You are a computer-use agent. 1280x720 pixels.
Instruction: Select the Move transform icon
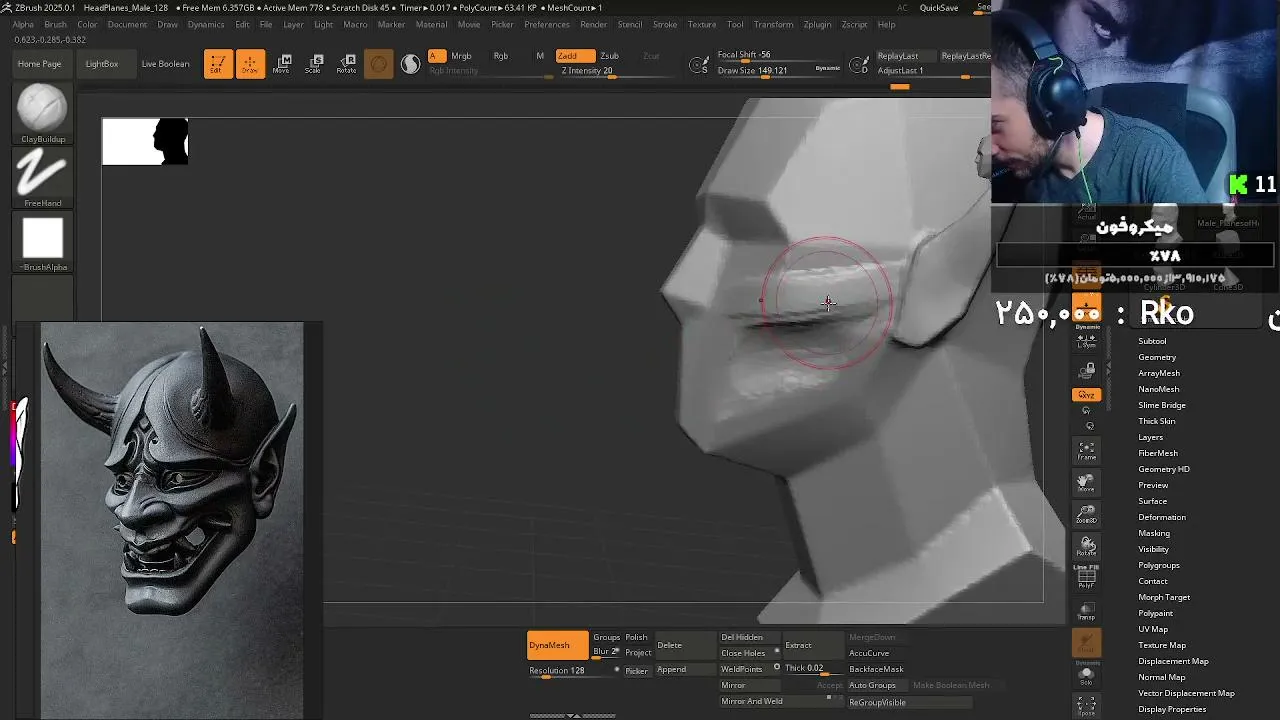[x=282, y=64]
